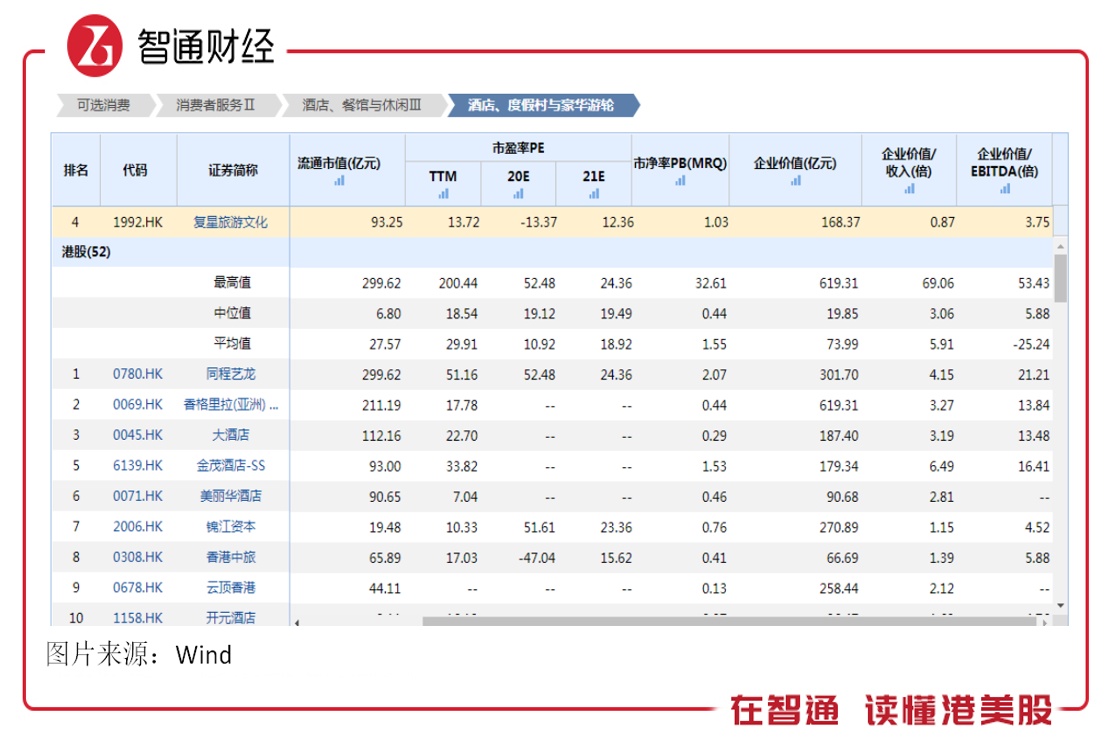
Task: Click average EBITDA multiple -25.24
Action: click(1031, 344)
